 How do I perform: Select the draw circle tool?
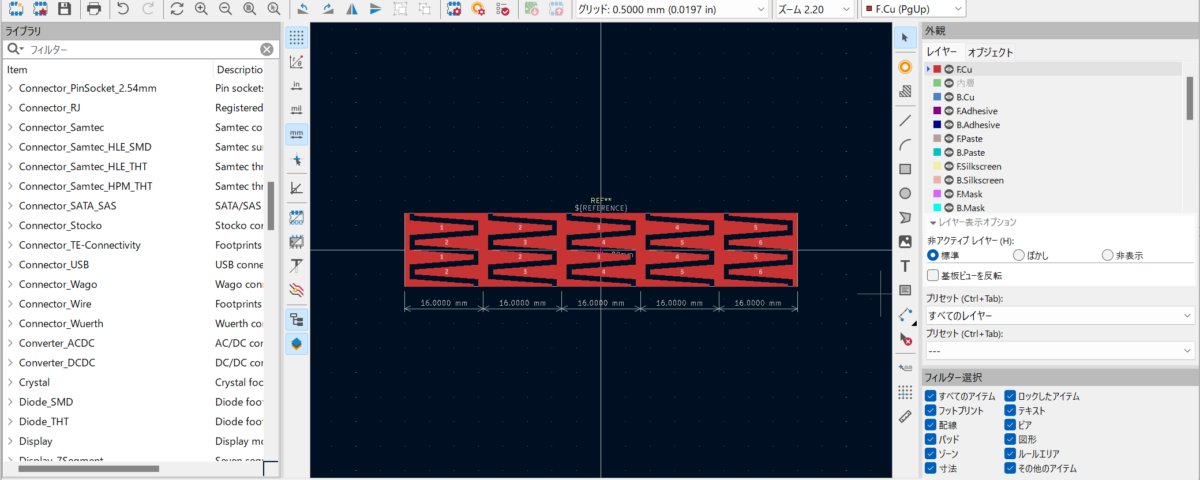click(x=905, y=193)
